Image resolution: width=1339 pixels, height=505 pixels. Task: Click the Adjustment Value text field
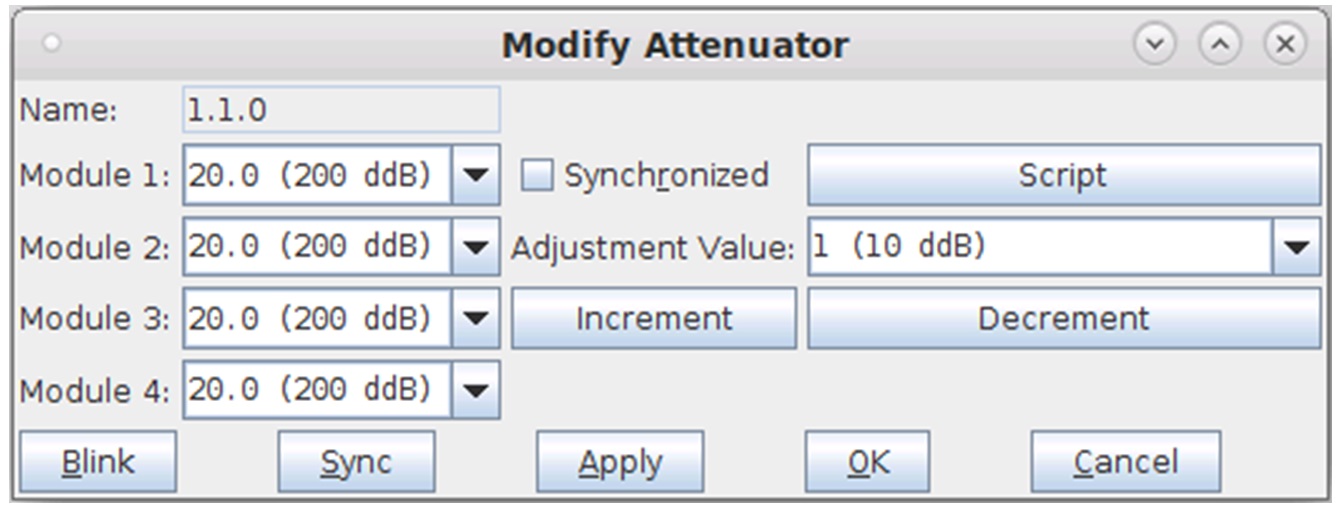point(1038,247)
